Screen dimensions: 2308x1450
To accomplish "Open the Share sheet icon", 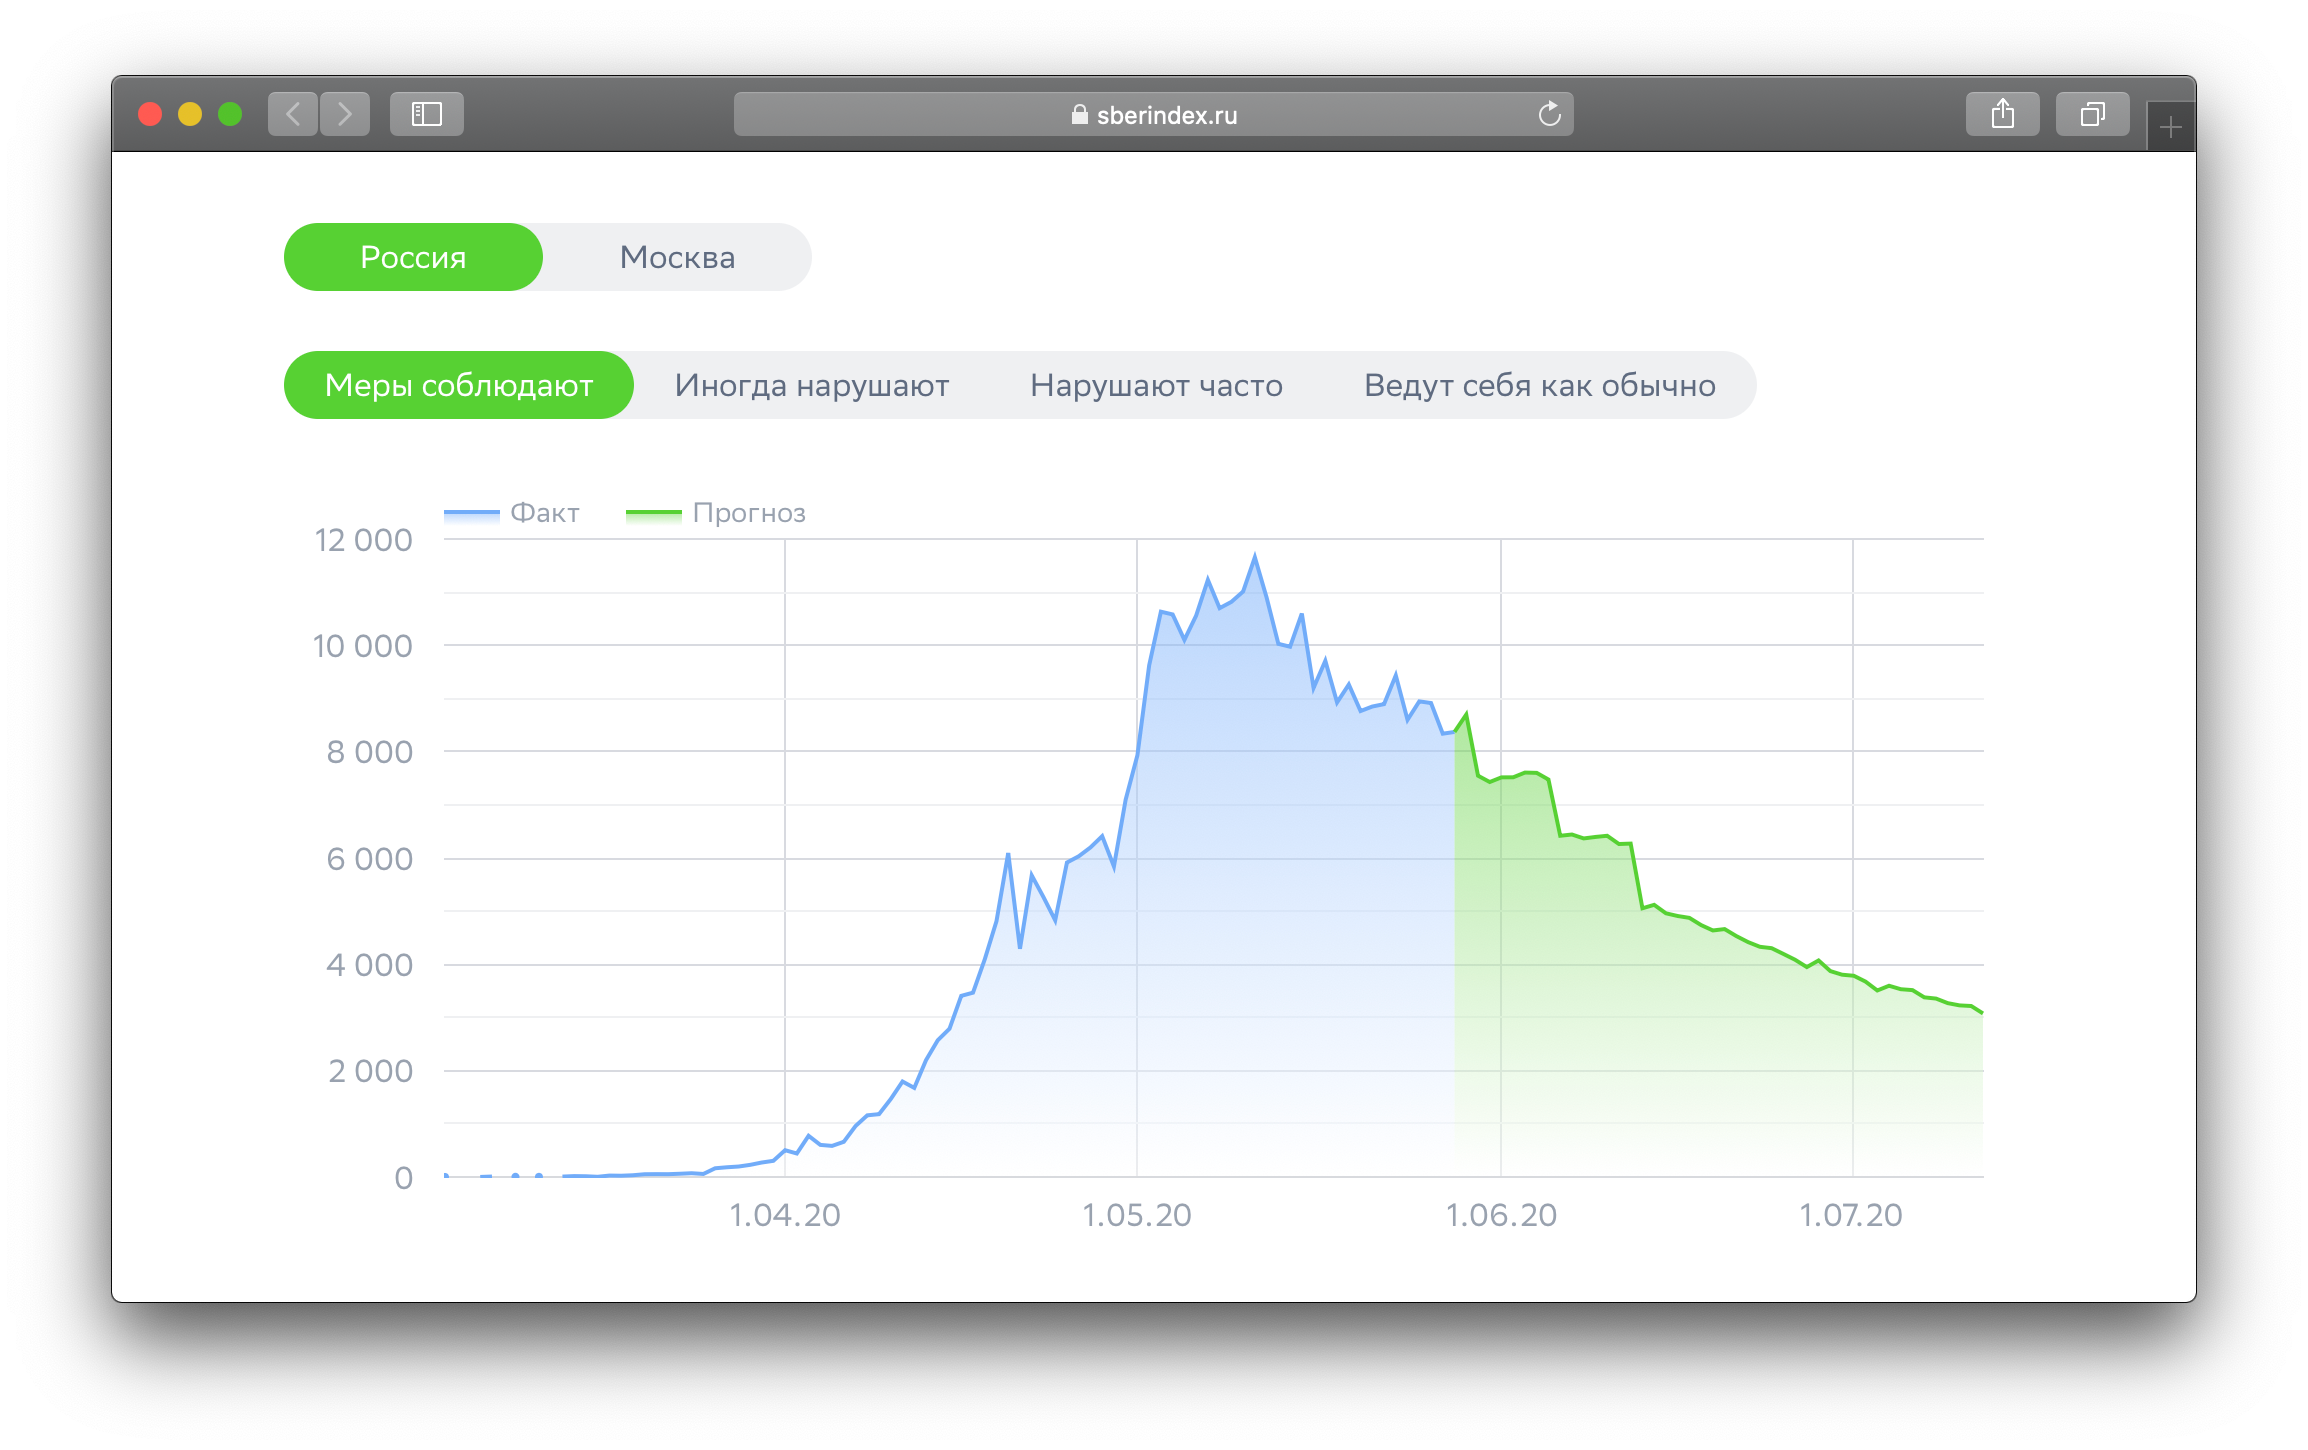I will pyautogui.click(x=2002, y=114).
